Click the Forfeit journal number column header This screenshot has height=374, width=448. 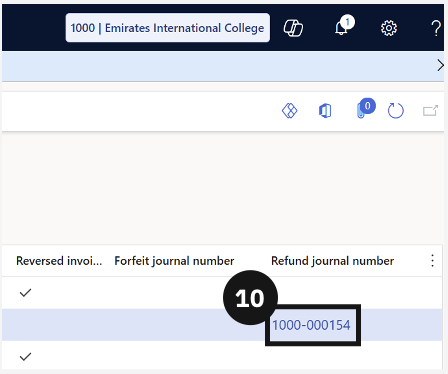(174, 261)
